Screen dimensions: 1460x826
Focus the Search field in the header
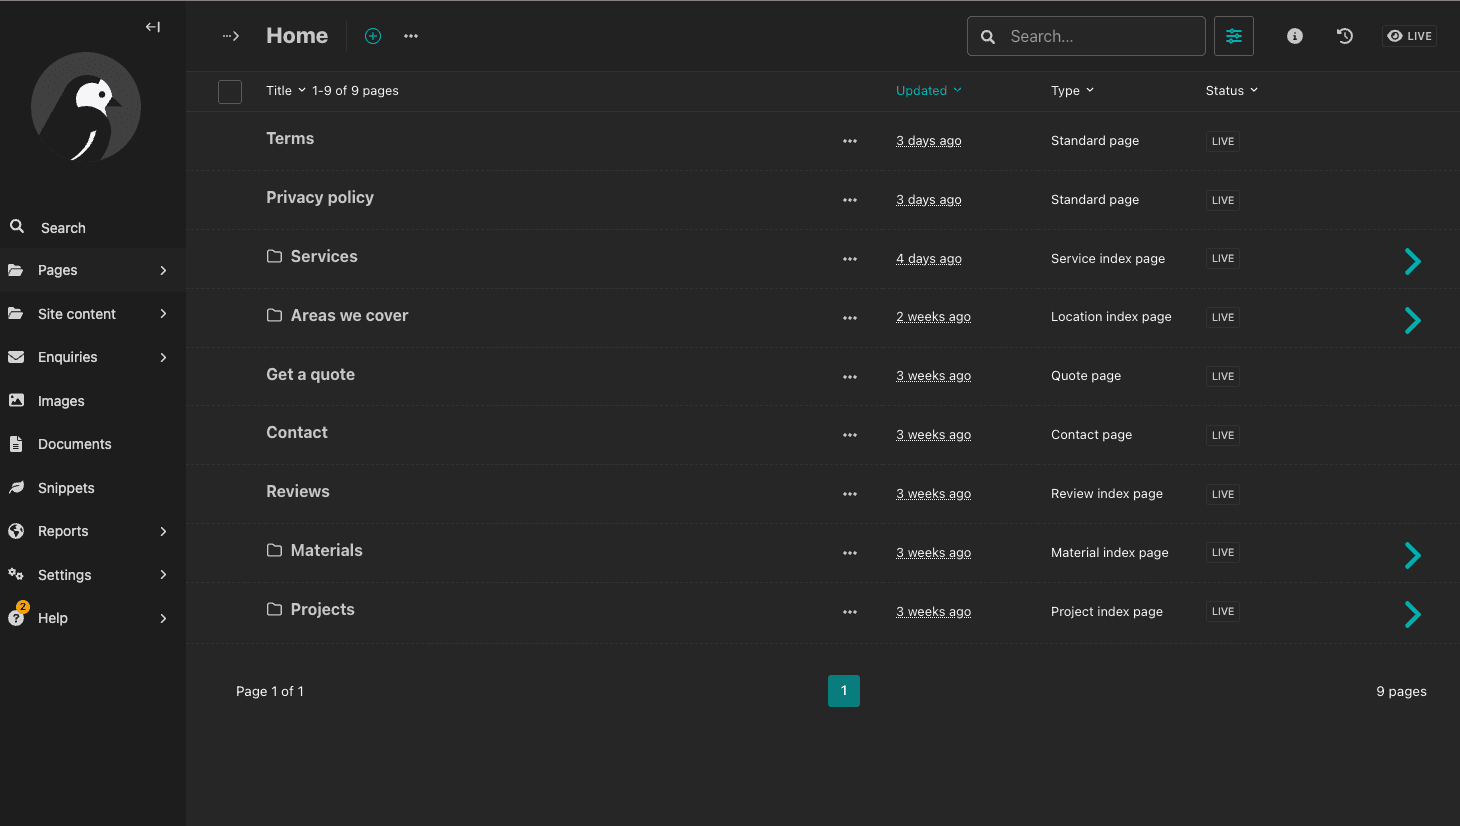point(1086,36)
